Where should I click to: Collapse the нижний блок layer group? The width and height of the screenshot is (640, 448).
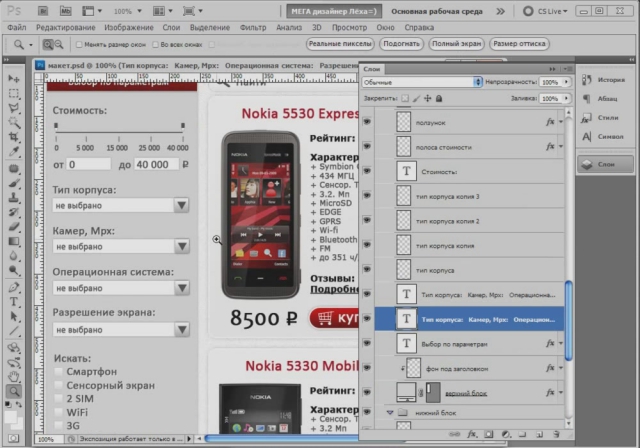390,413
